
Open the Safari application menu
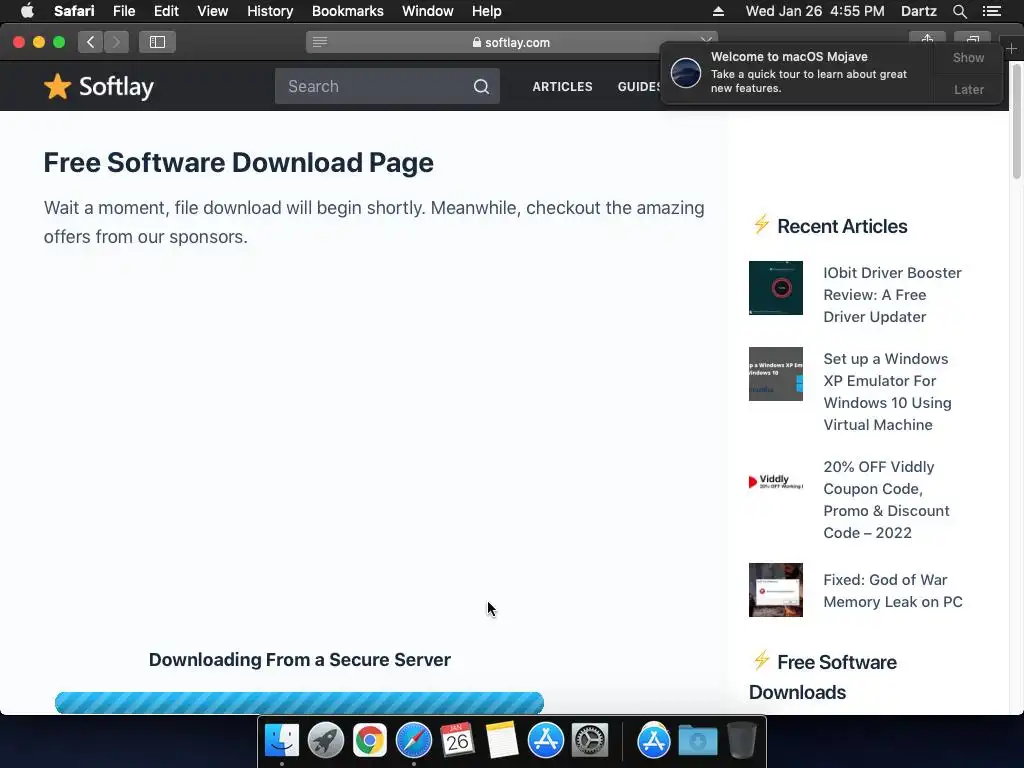[74, 11]
